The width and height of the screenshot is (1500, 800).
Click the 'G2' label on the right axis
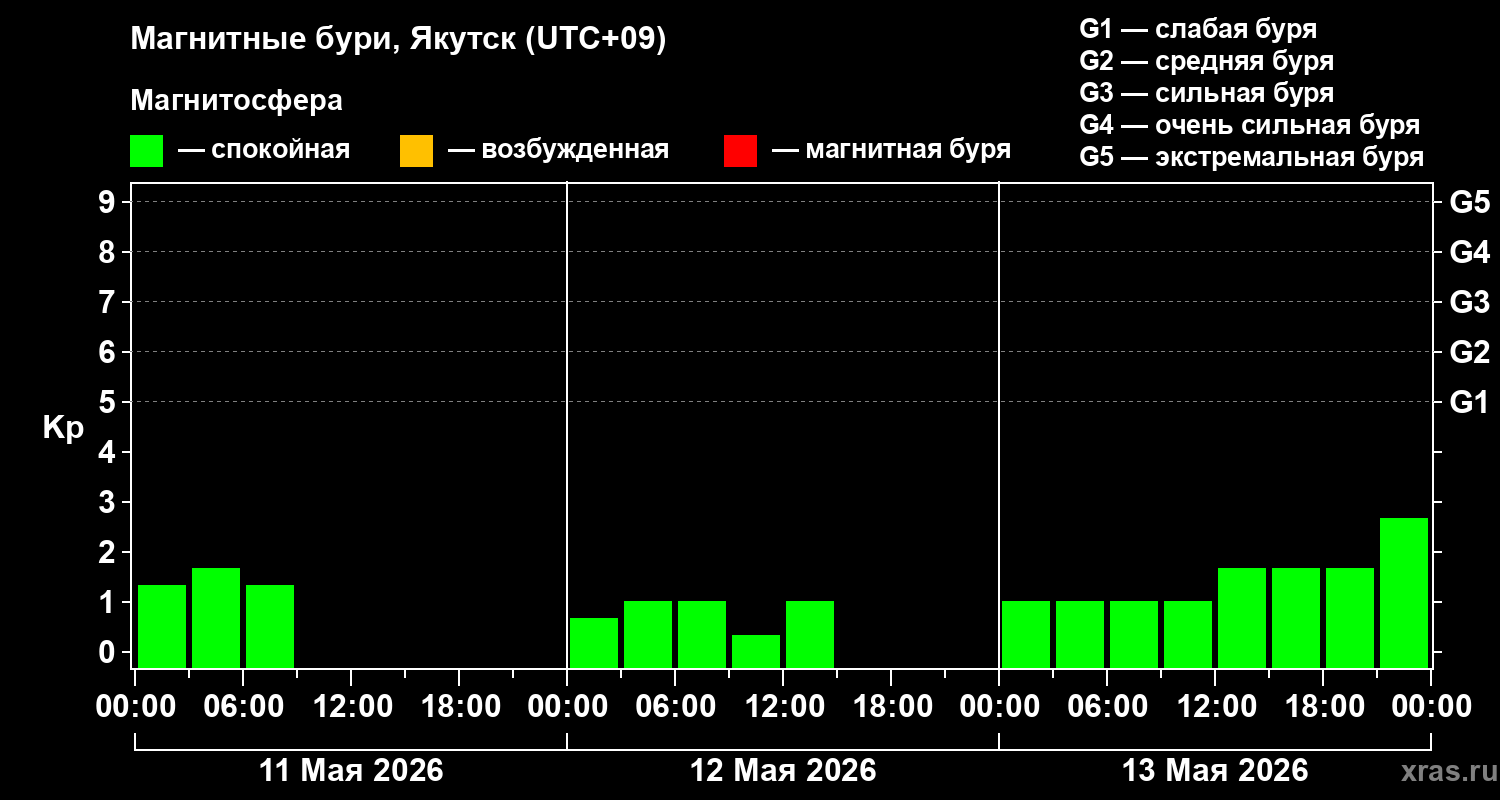1469,352
